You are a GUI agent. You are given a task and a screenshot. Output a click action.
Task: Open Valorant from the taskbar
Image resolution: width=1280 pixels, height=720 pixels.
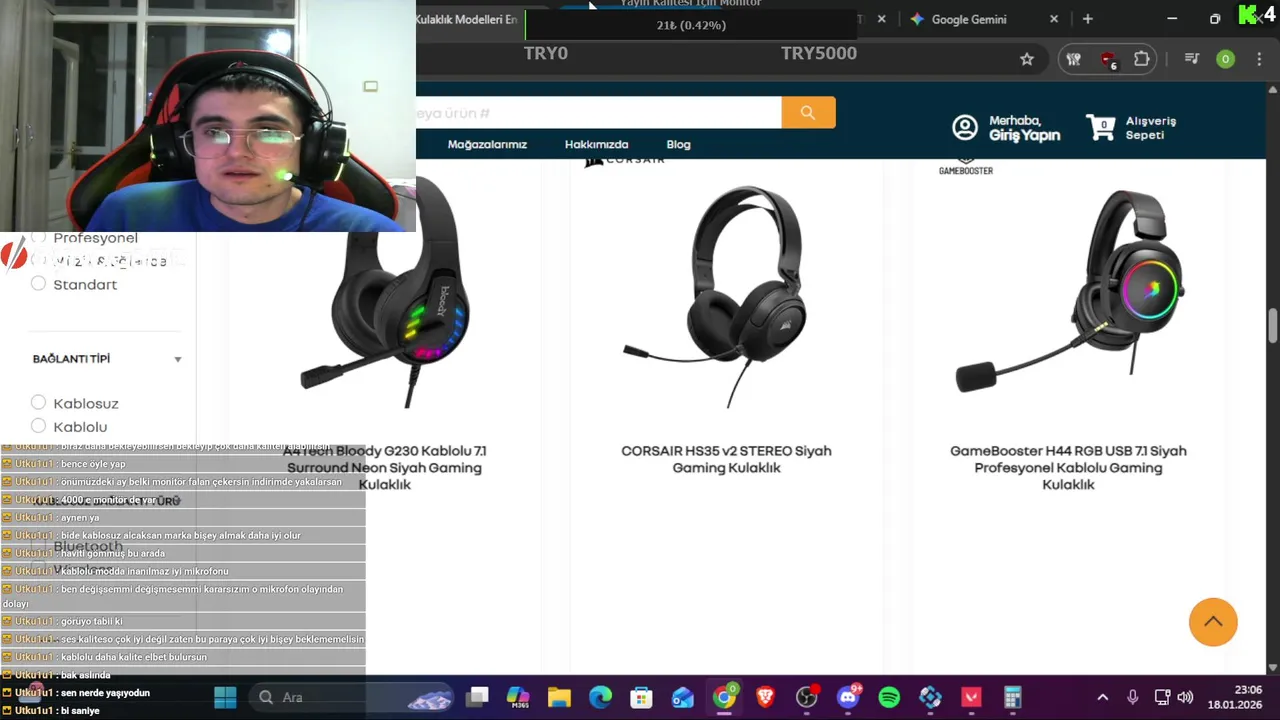tap(971, 697)
